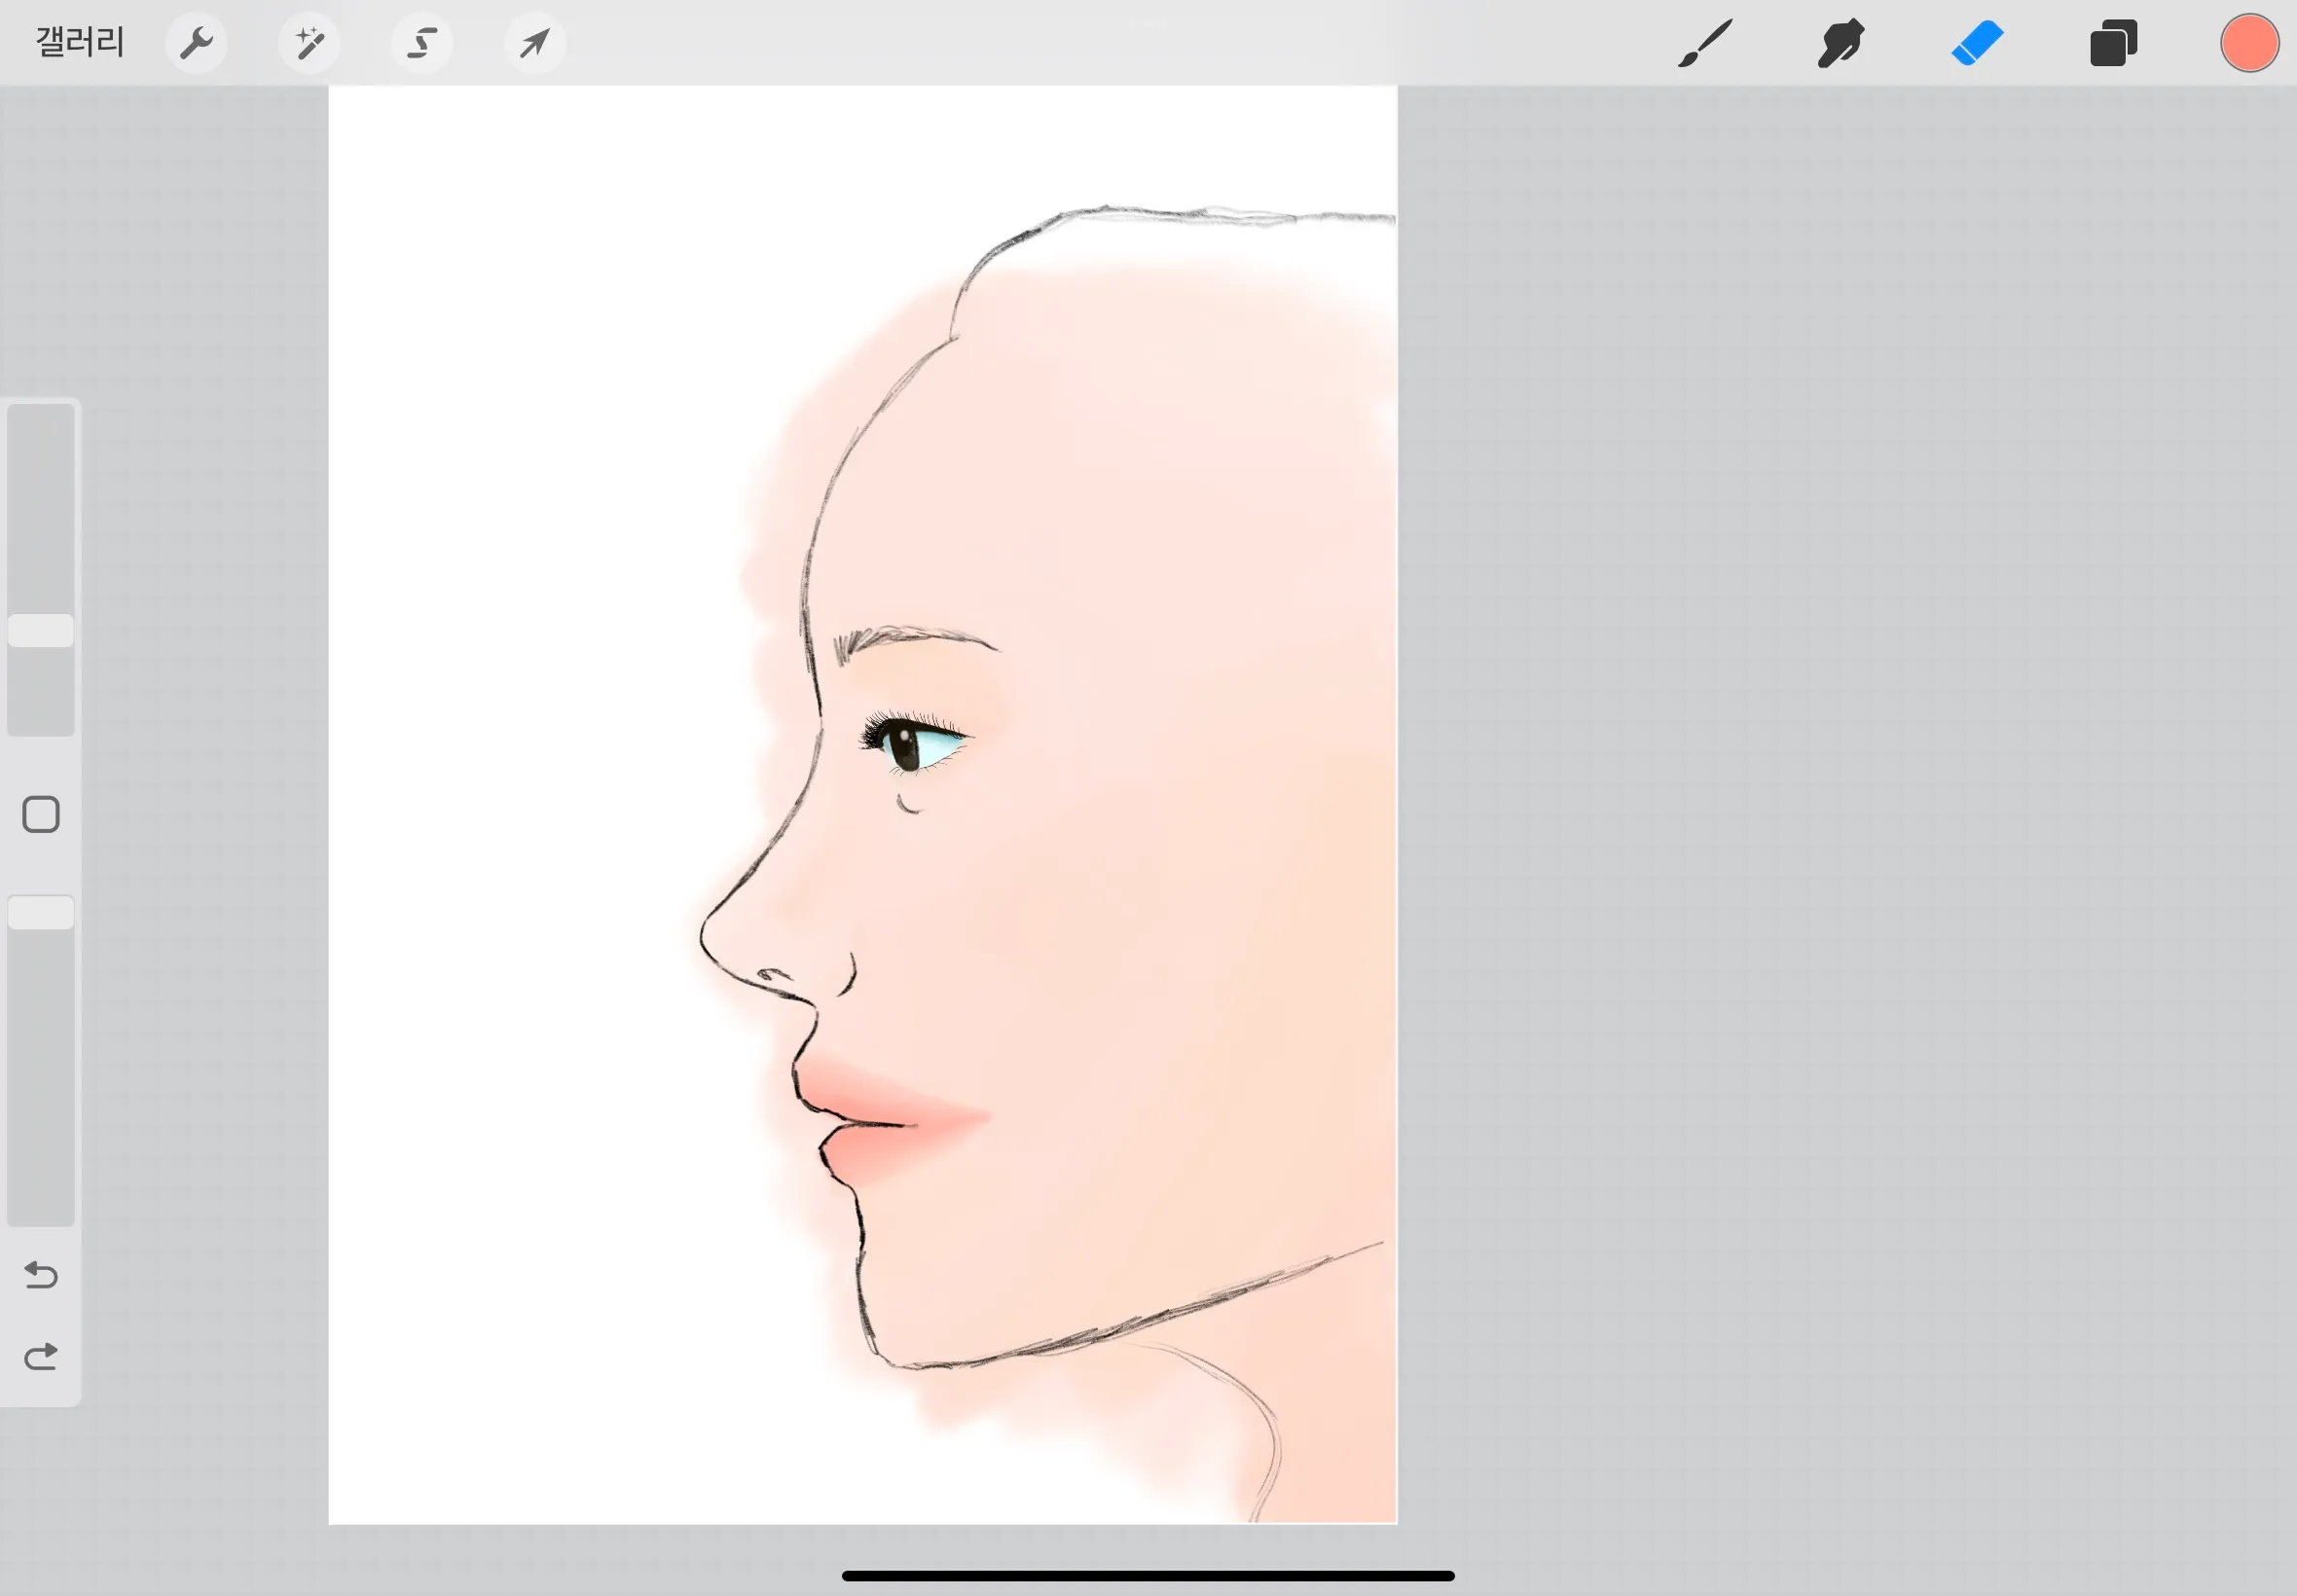Click the top of brush size track
Image resolution: width=2297 pixels, height=1596 pixels.
click(x=41, y=418)
